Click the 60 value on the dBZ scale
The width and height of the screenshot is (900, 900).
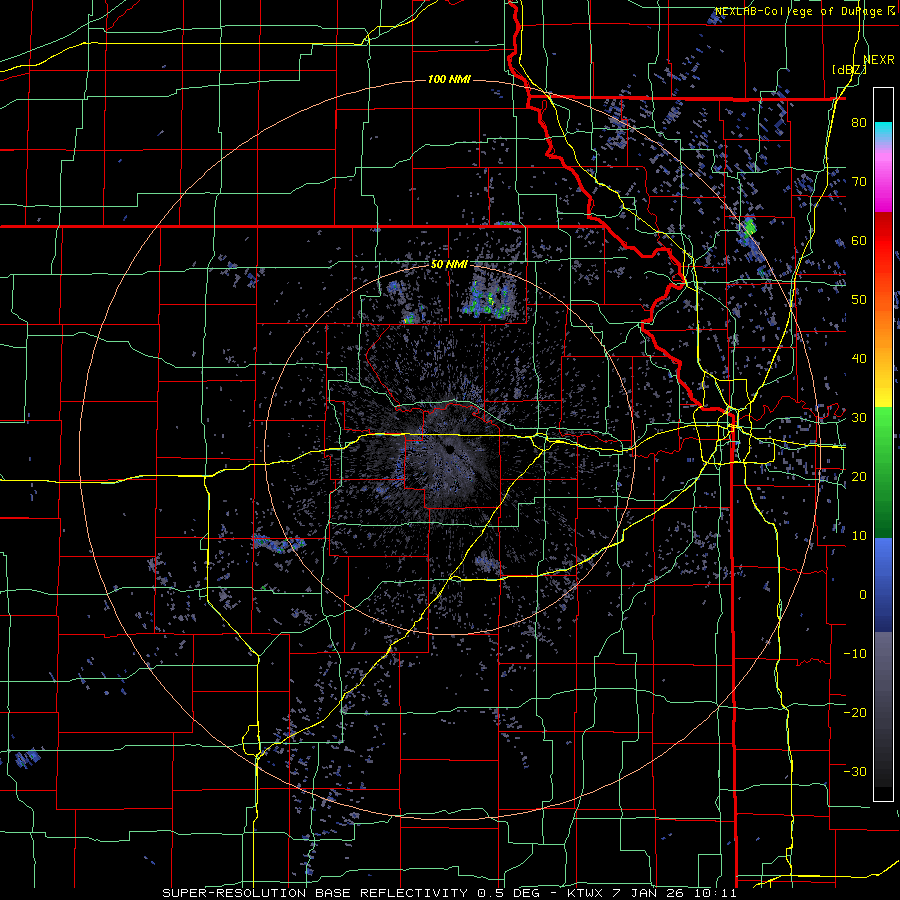coord(859,240)
